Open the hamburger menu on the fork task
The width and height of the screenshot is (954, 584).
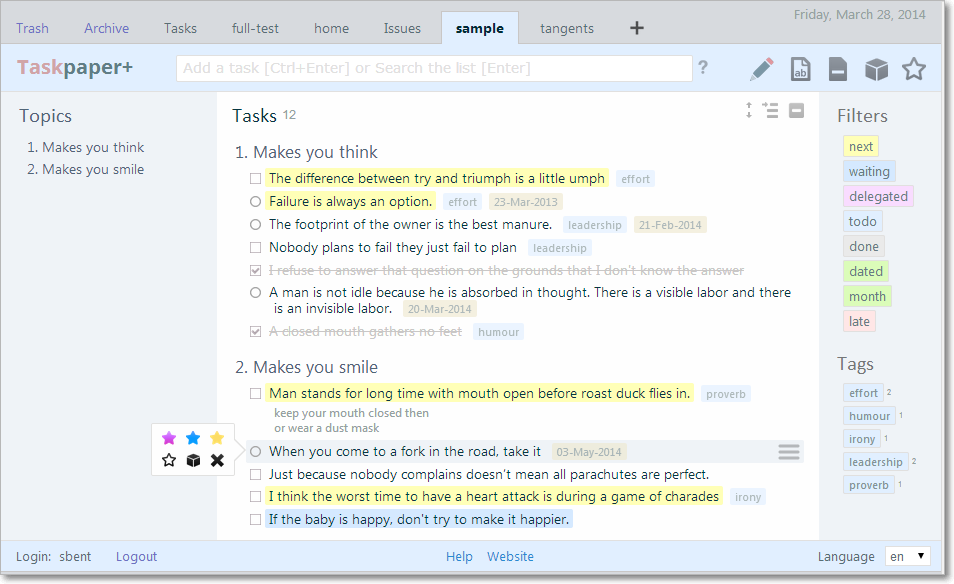789,451
